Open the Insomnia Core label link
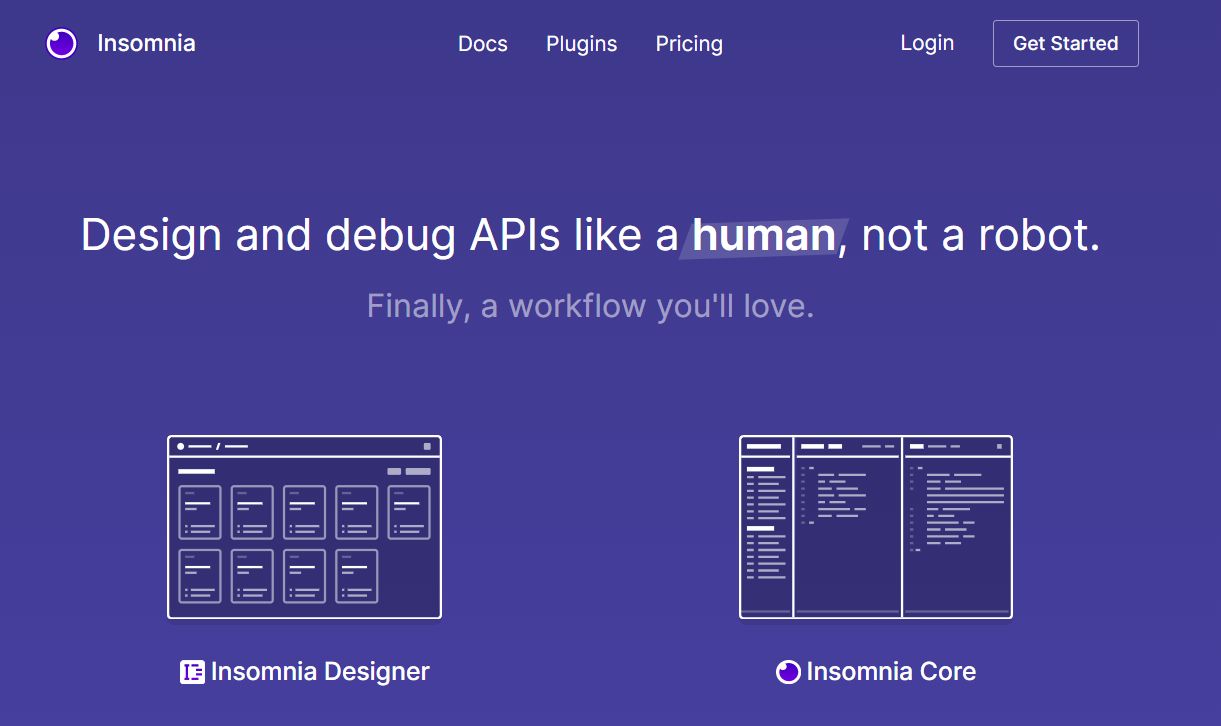1221x726 pixels. click(891, 672)
